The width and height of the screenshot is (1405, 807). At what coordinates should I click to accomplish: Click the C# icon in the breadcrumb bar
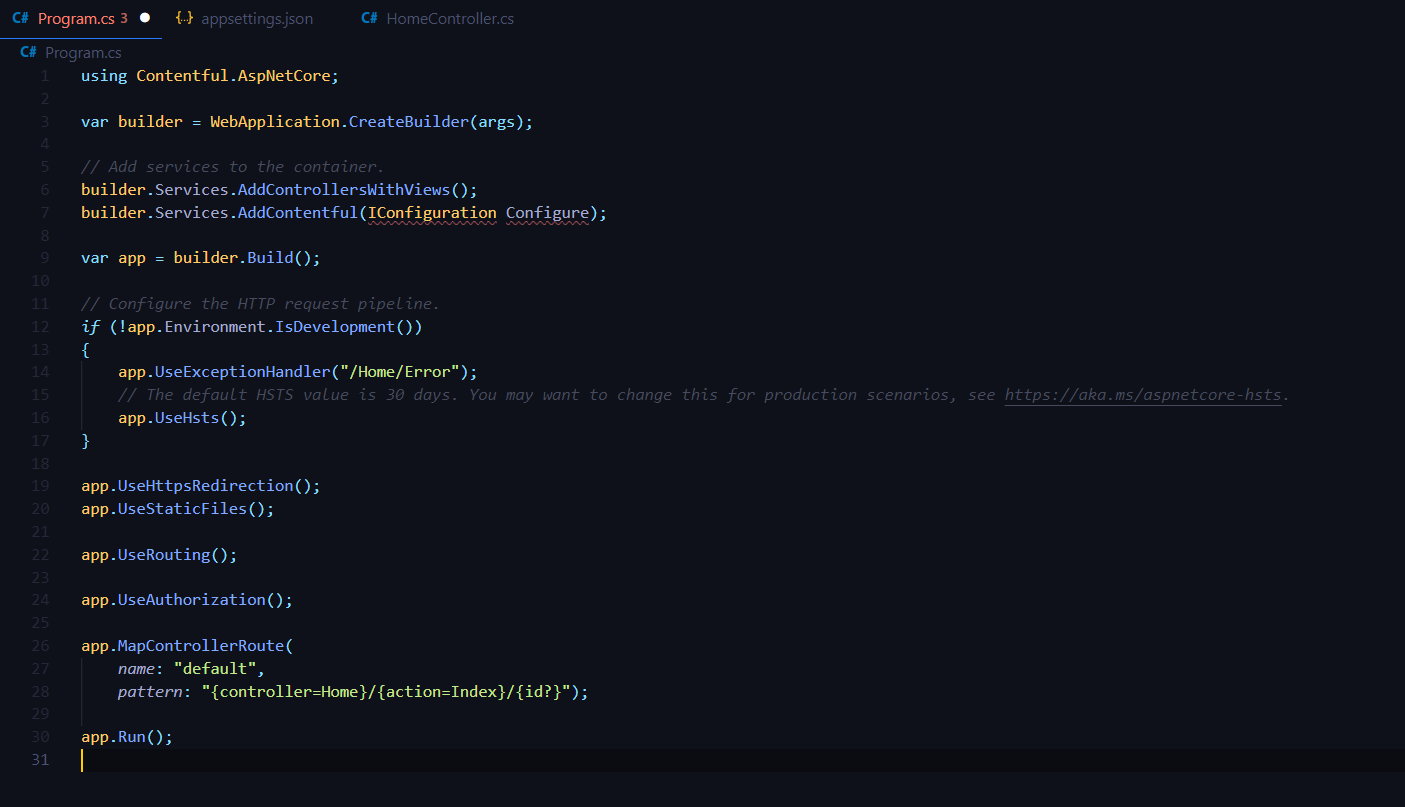[x=28, y=53]
